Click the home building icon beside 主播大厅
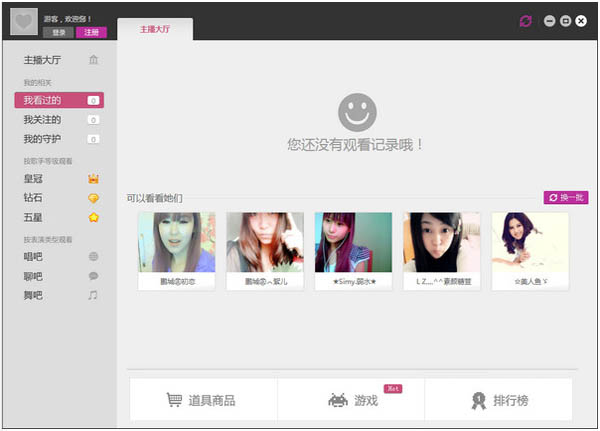This screenshot has height=431, width=600. (x=93, y=60)
